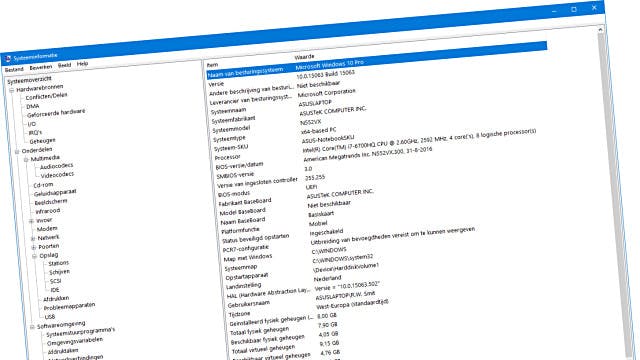The image size is (640, 360).
Task: Click the Systeem-SKU value ASUS-NotebookSKU
Action: click(x=328, y=139)
